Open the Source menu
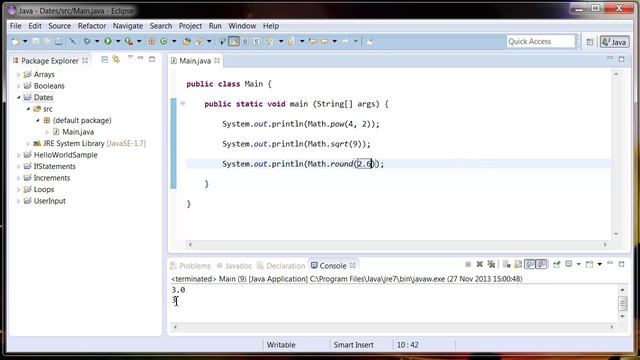Image resolution: width=640 pixels, height=360 pixels. click(60, 26)
